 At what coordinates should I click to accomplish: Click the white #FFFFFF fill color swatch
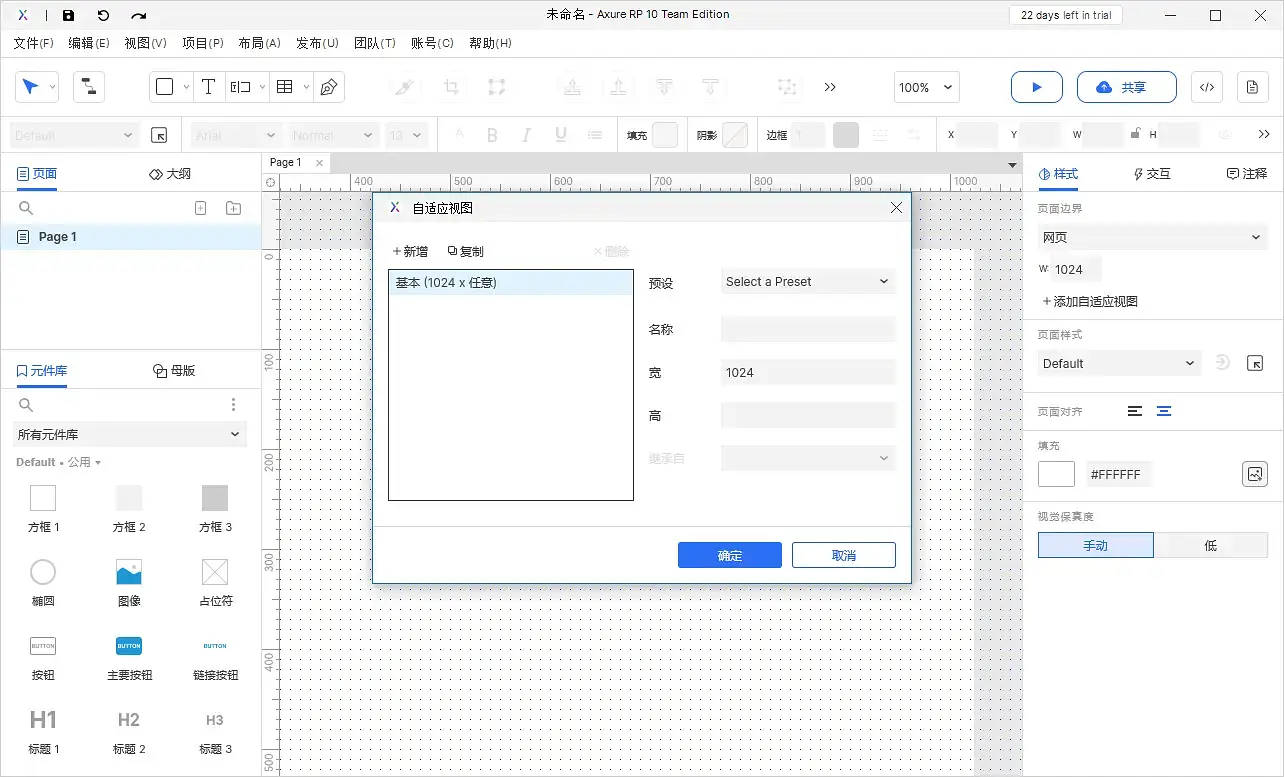(x=1055, y=473)
